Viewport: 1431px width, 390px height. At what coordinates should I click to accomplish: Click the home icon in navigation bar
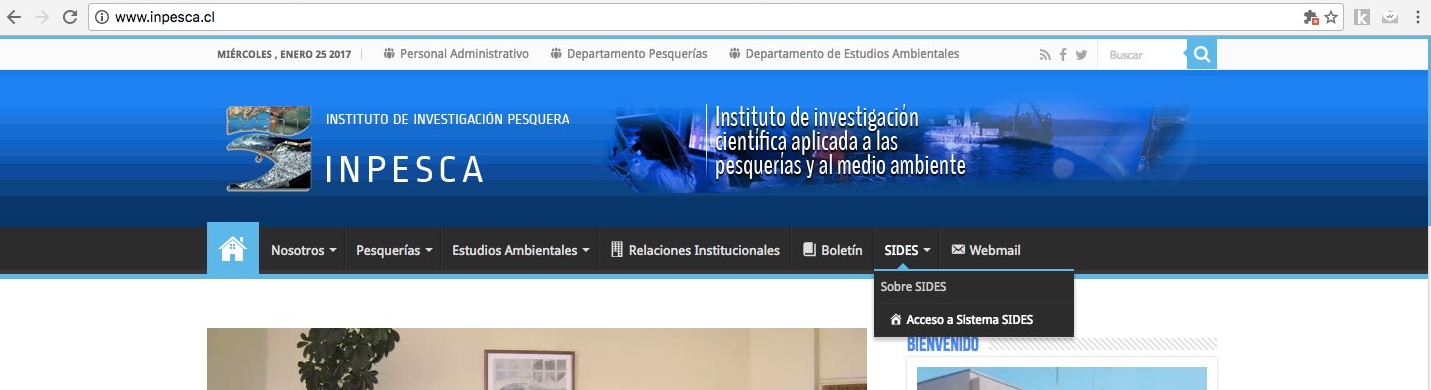point(232,248)
